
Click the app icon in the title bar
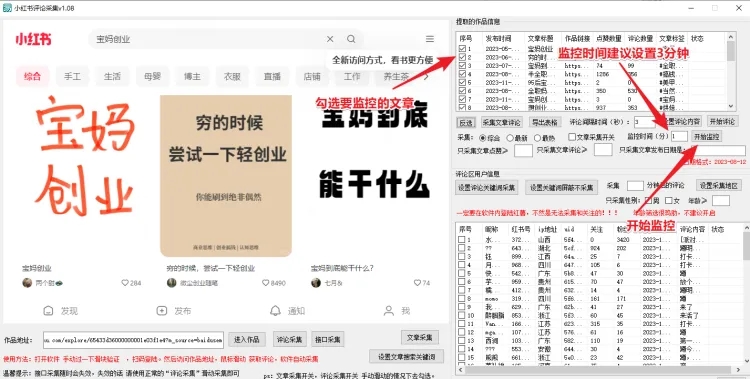coord(7,8)
